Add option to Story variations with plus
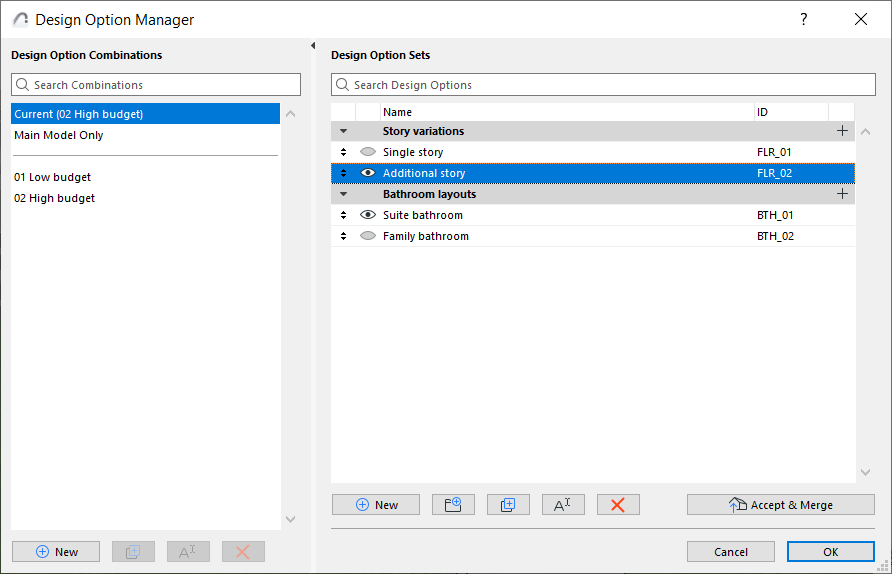892x574 pixels. (x=843, y=131)
